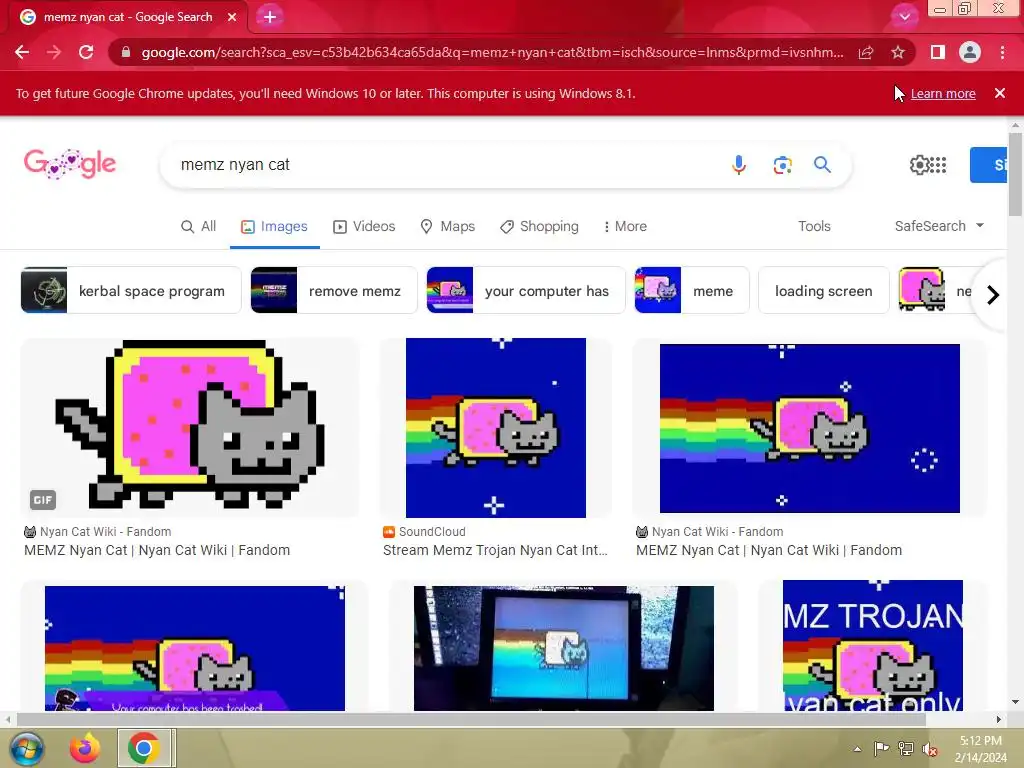This screenshot has height=768, width=1024.
Task: Click the Chrome taskbar icon
Action: click(x=144, y=748)
